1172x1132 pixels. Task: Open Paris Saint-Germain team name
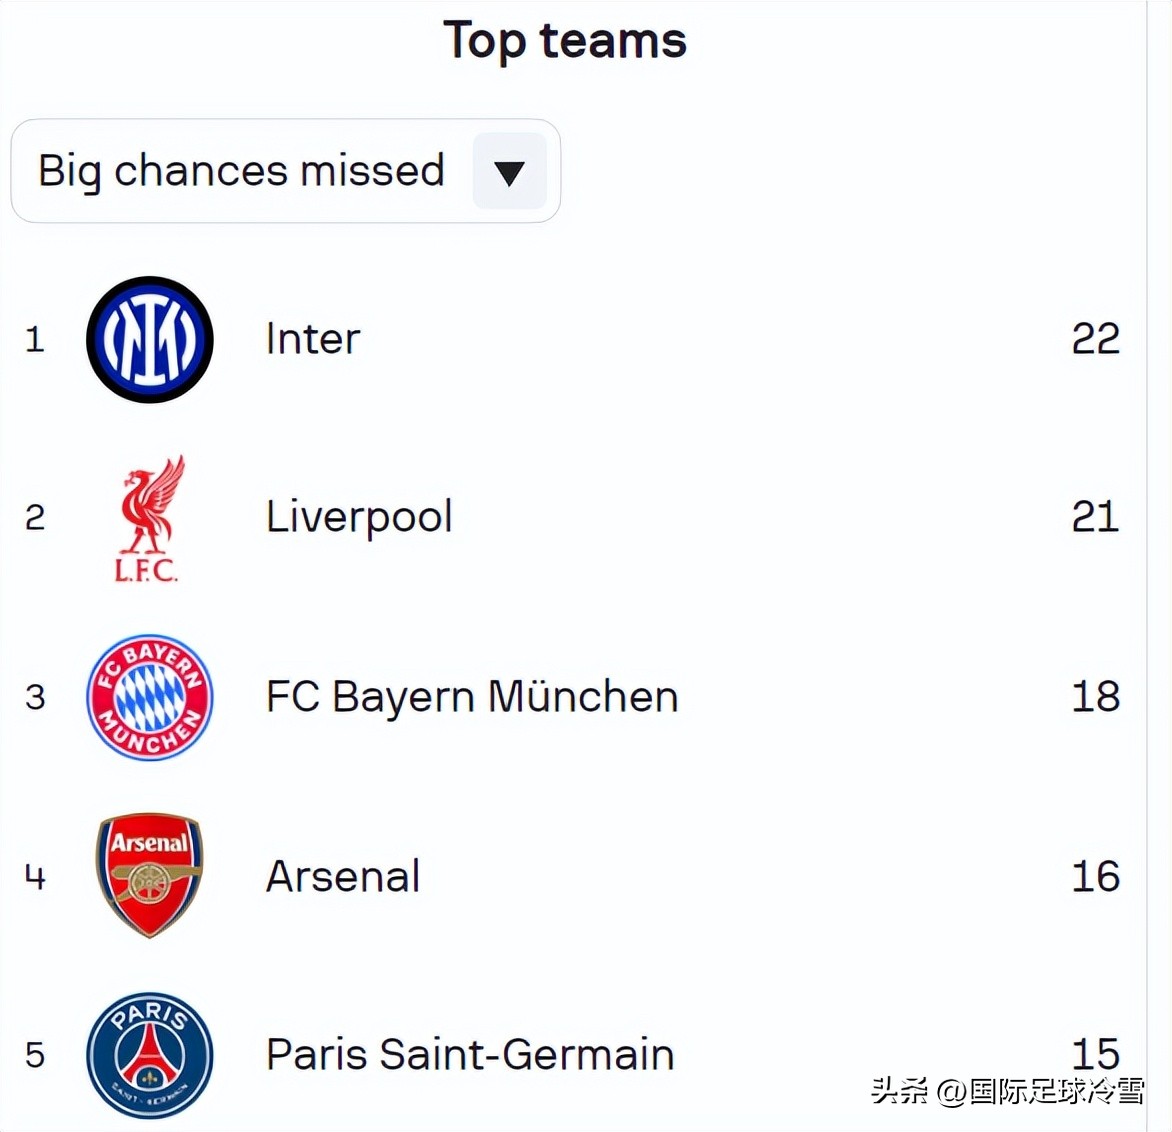[470, 1055]
